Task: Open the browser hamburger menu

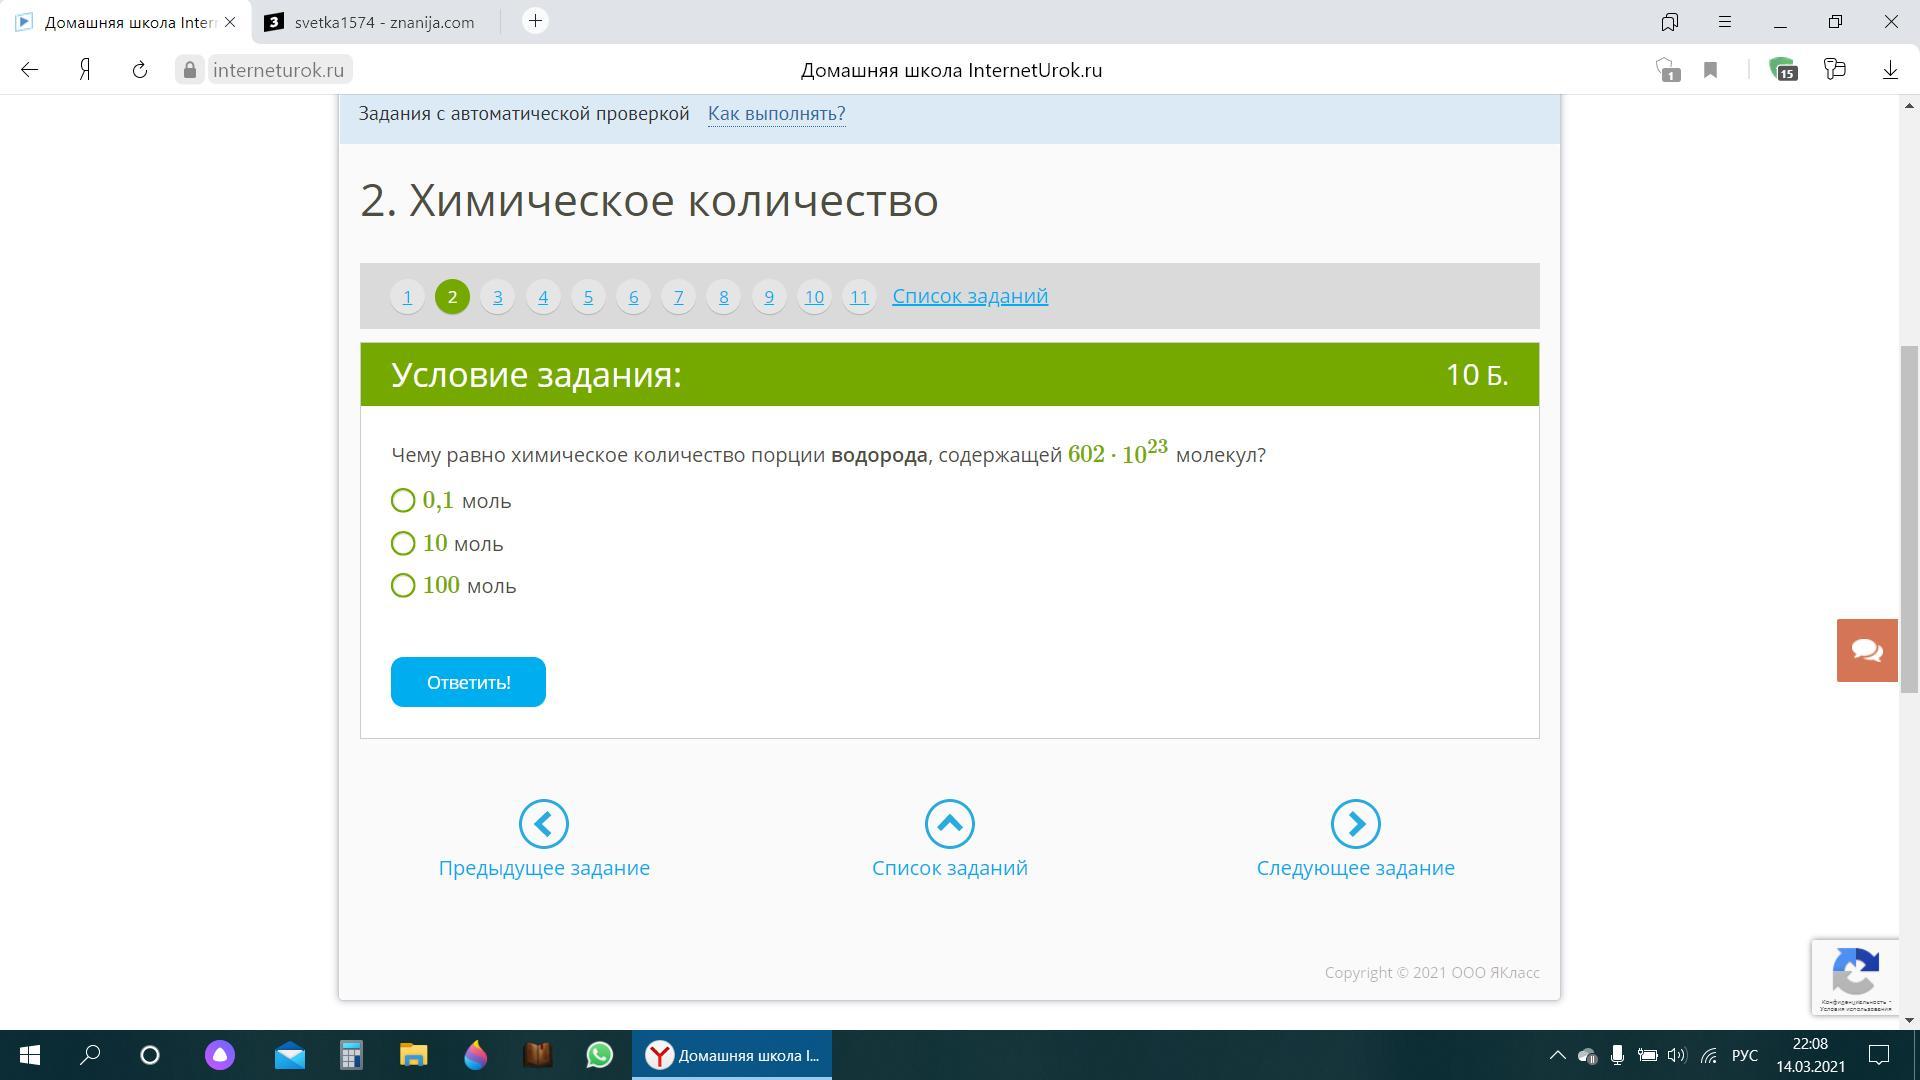Action: point(1725,21)
